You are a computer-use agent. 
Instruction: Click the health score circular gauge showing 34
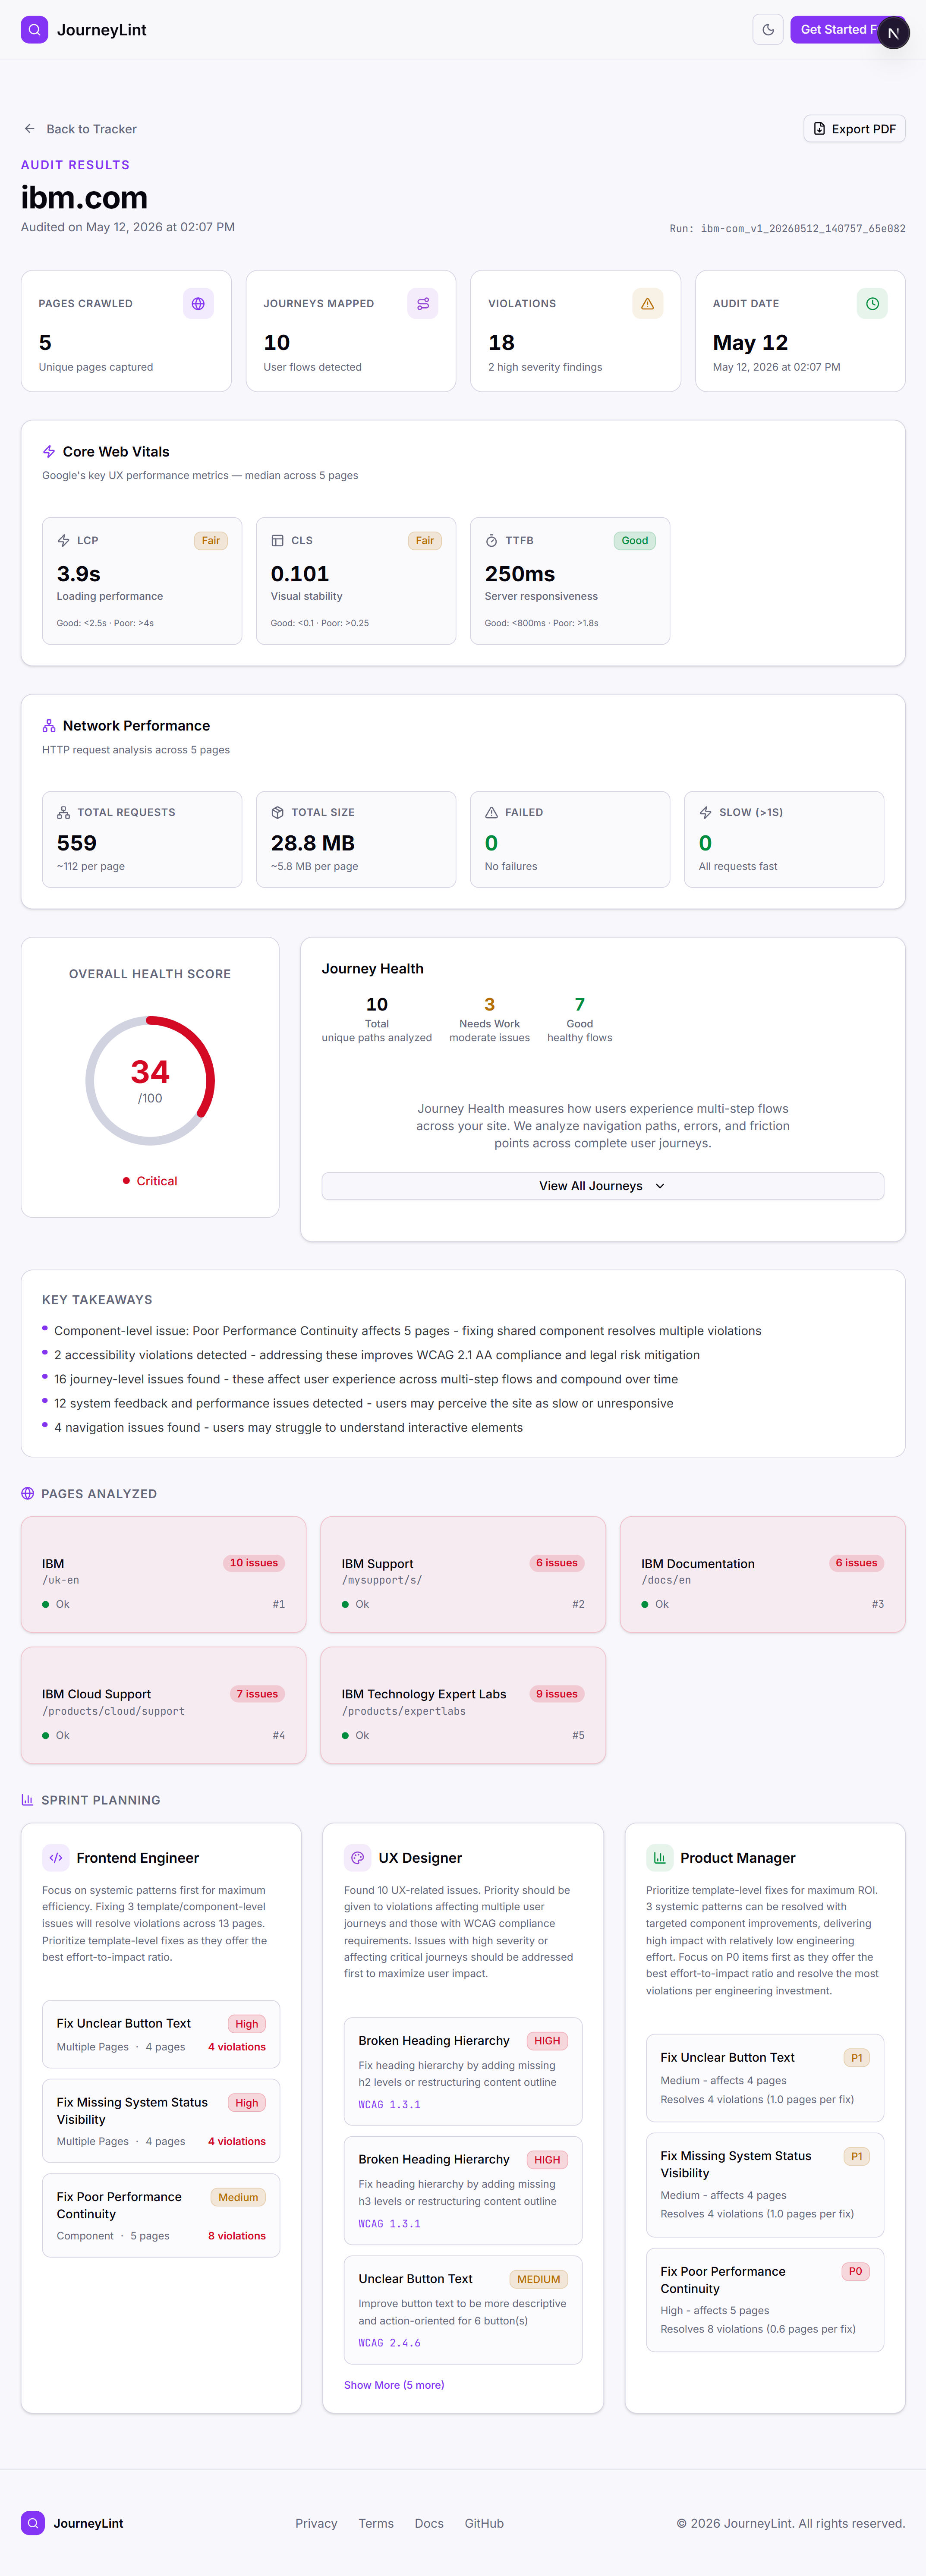pos(150,1081)
